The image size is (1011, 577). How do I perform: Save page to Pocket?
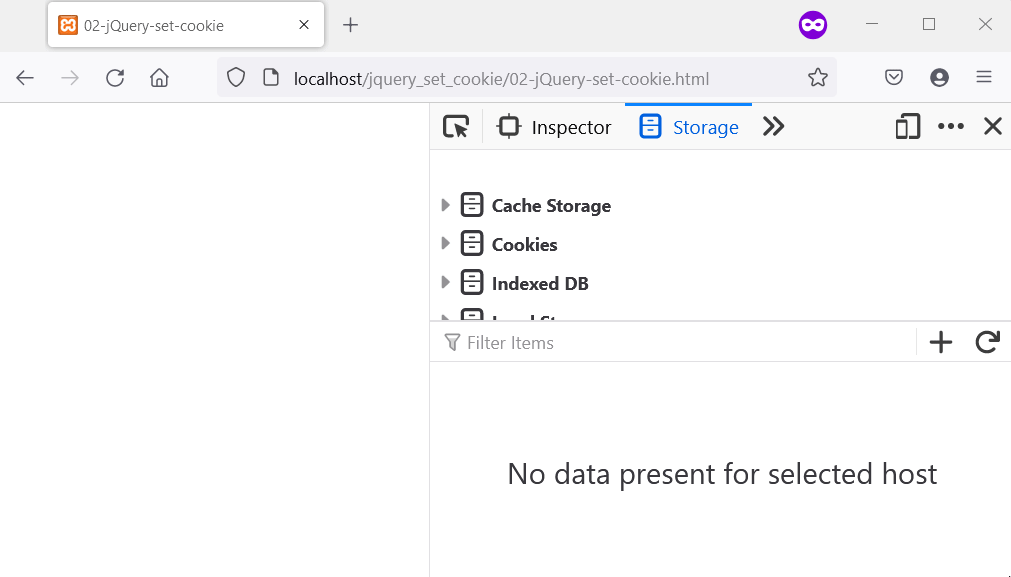(x=894, y=78)
